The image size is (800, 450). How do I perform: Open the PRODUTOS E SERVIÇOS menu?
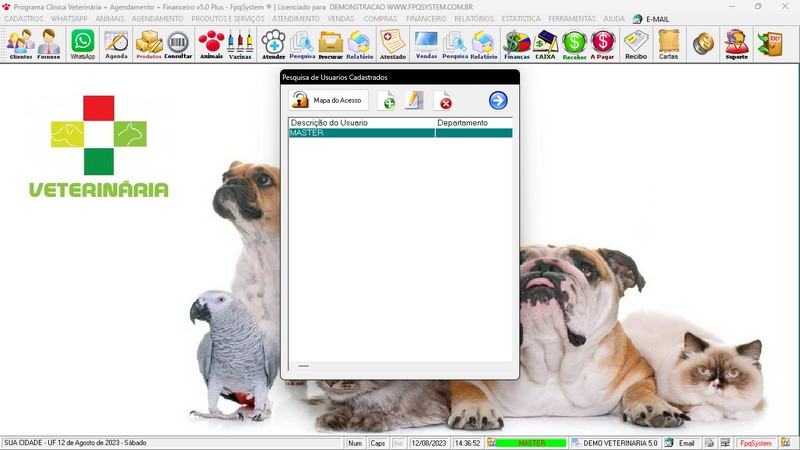click(228, 19)
